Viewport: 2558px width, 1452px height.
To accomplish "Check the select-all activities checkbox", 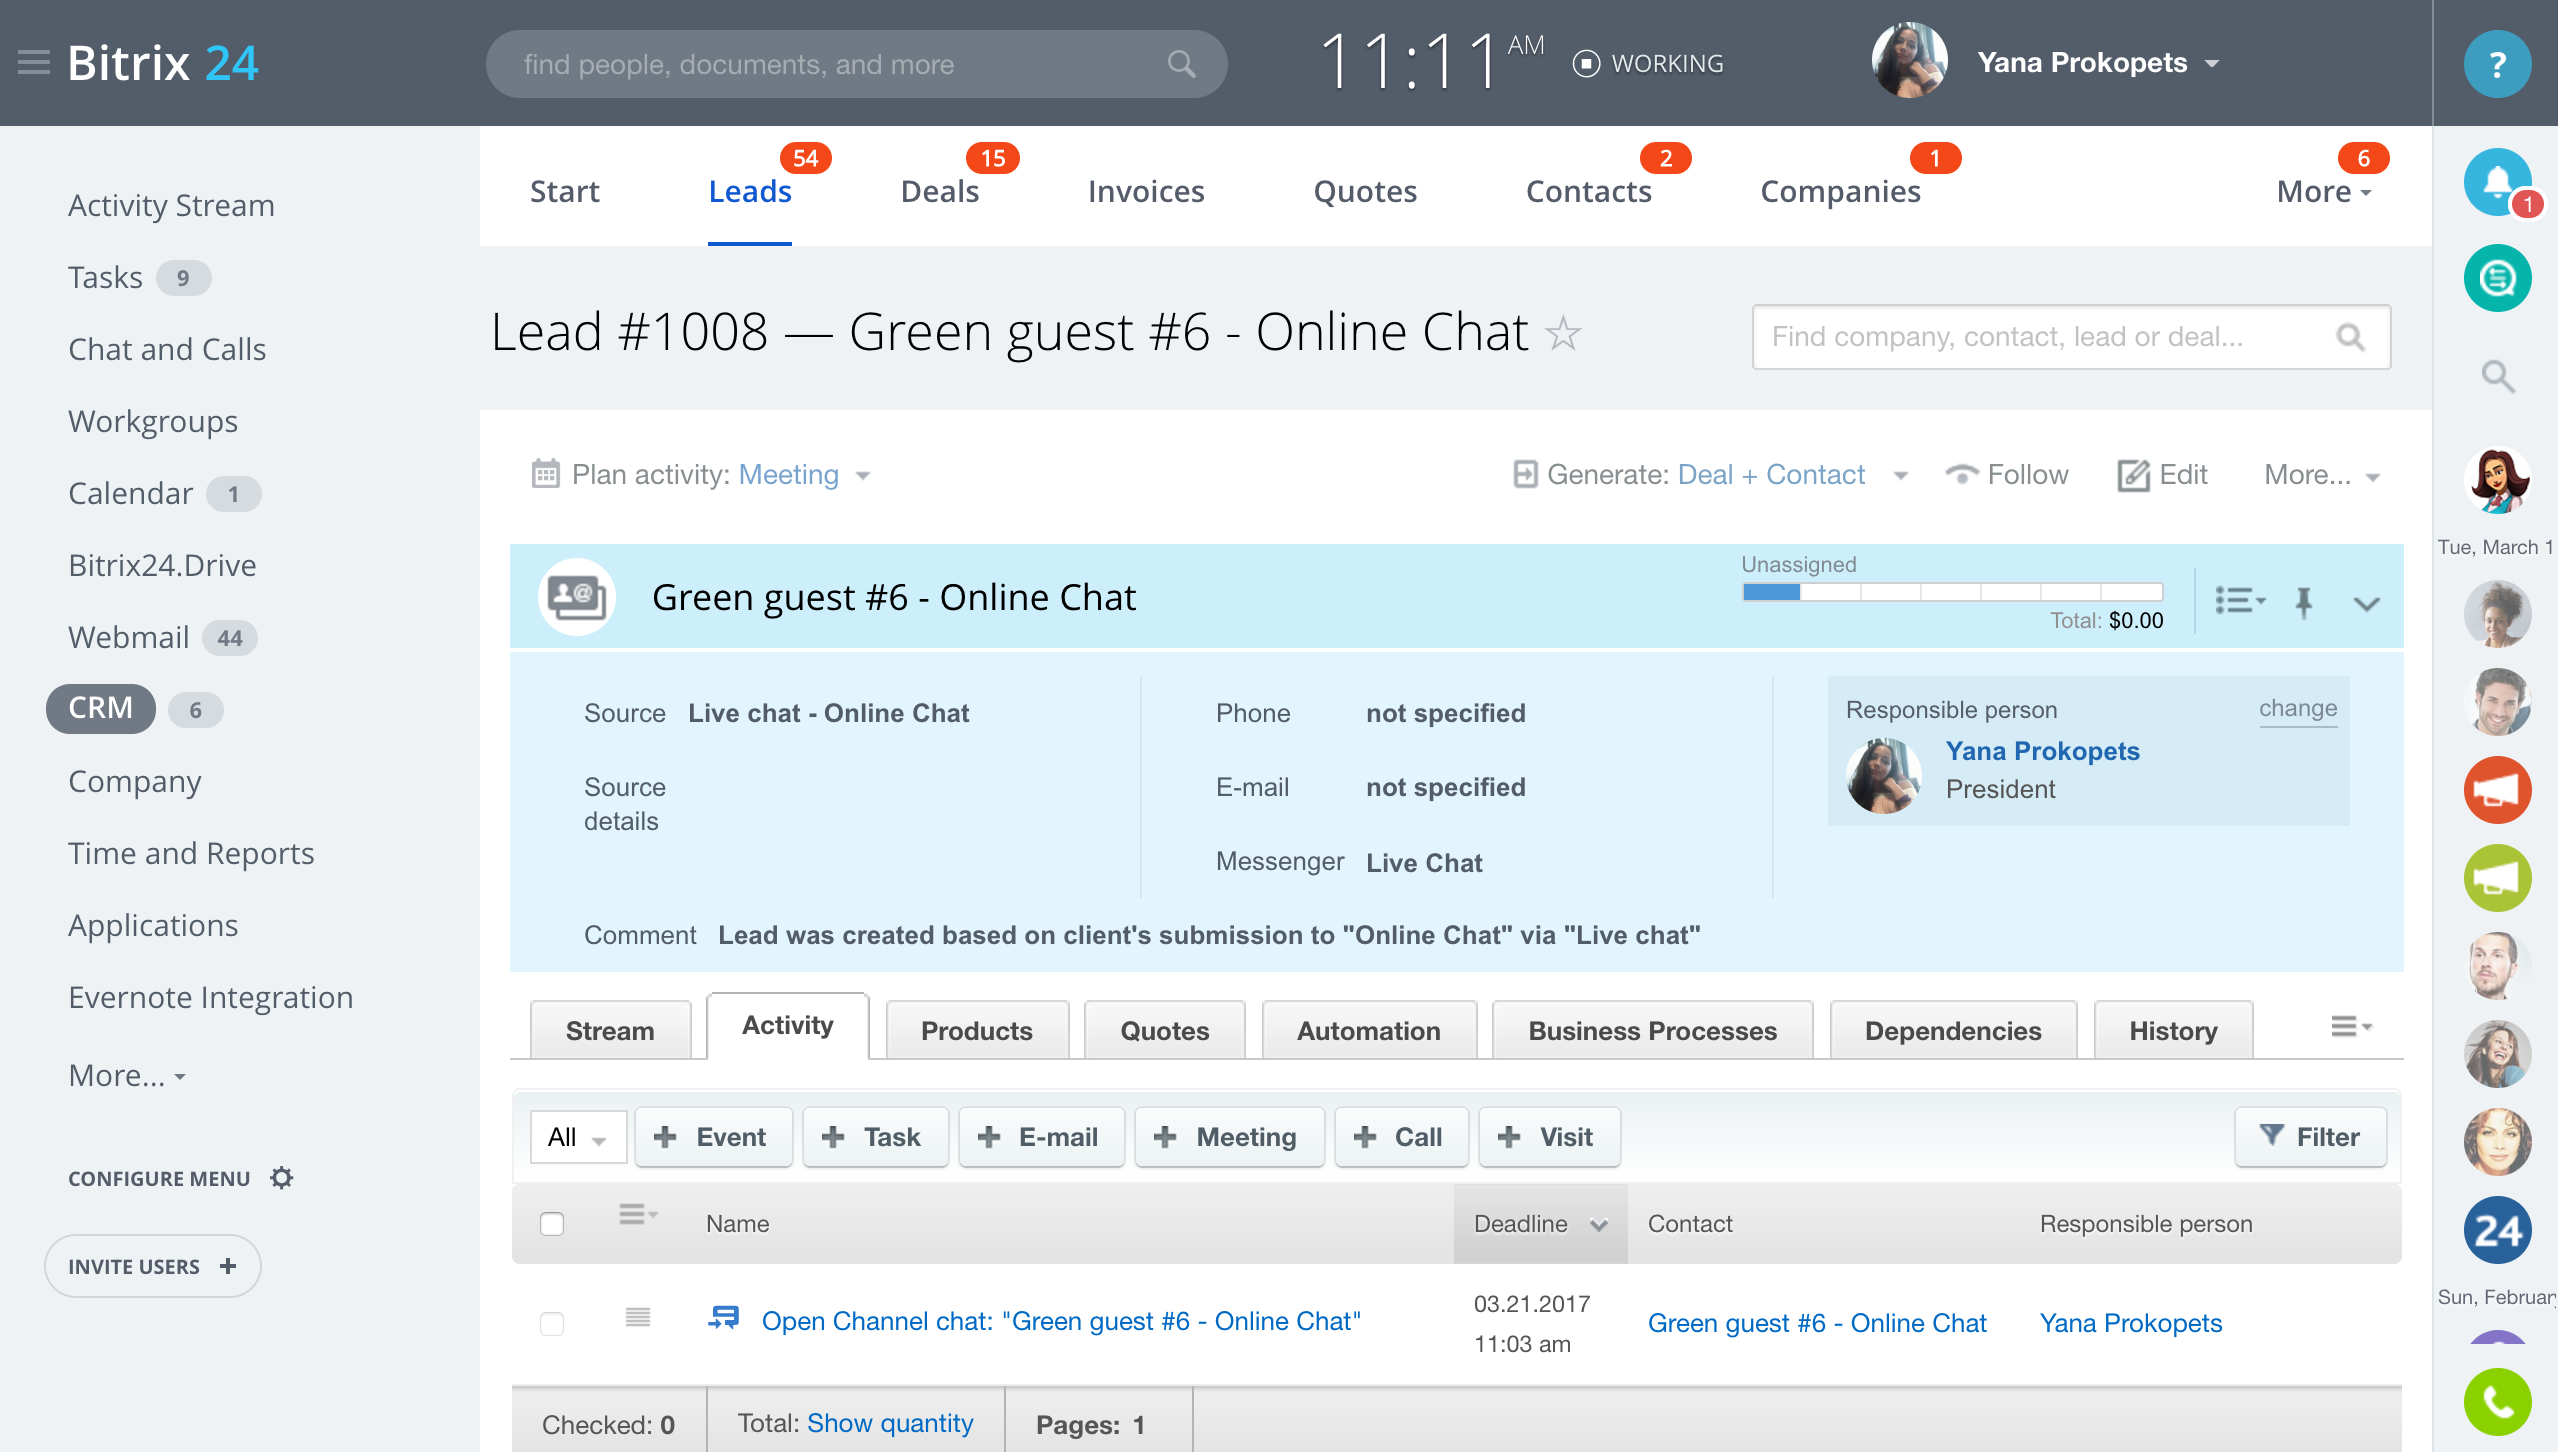I will (552, 1224).
